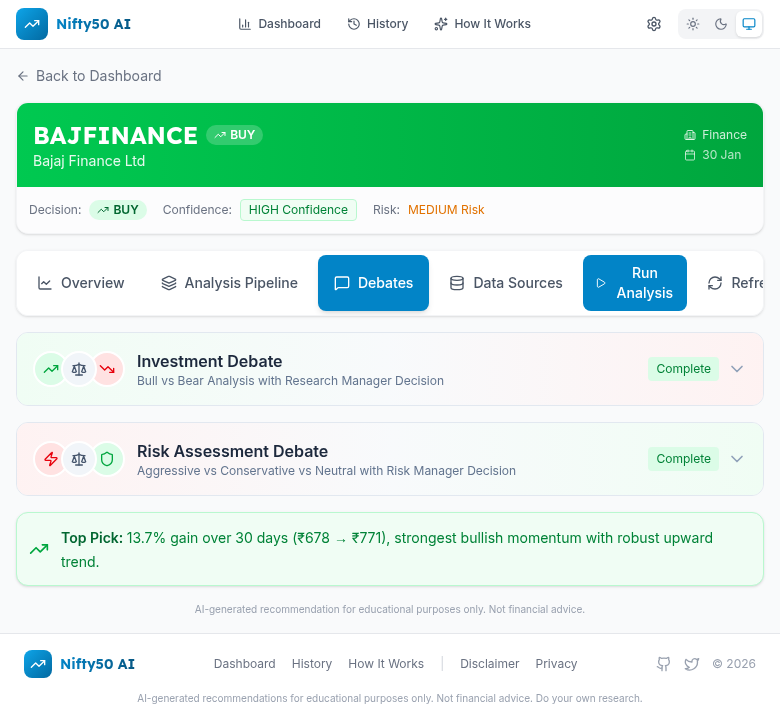Switch to light theme with sun icon
The width and height of the screenshot is (780, 722).
click(693, 24)
